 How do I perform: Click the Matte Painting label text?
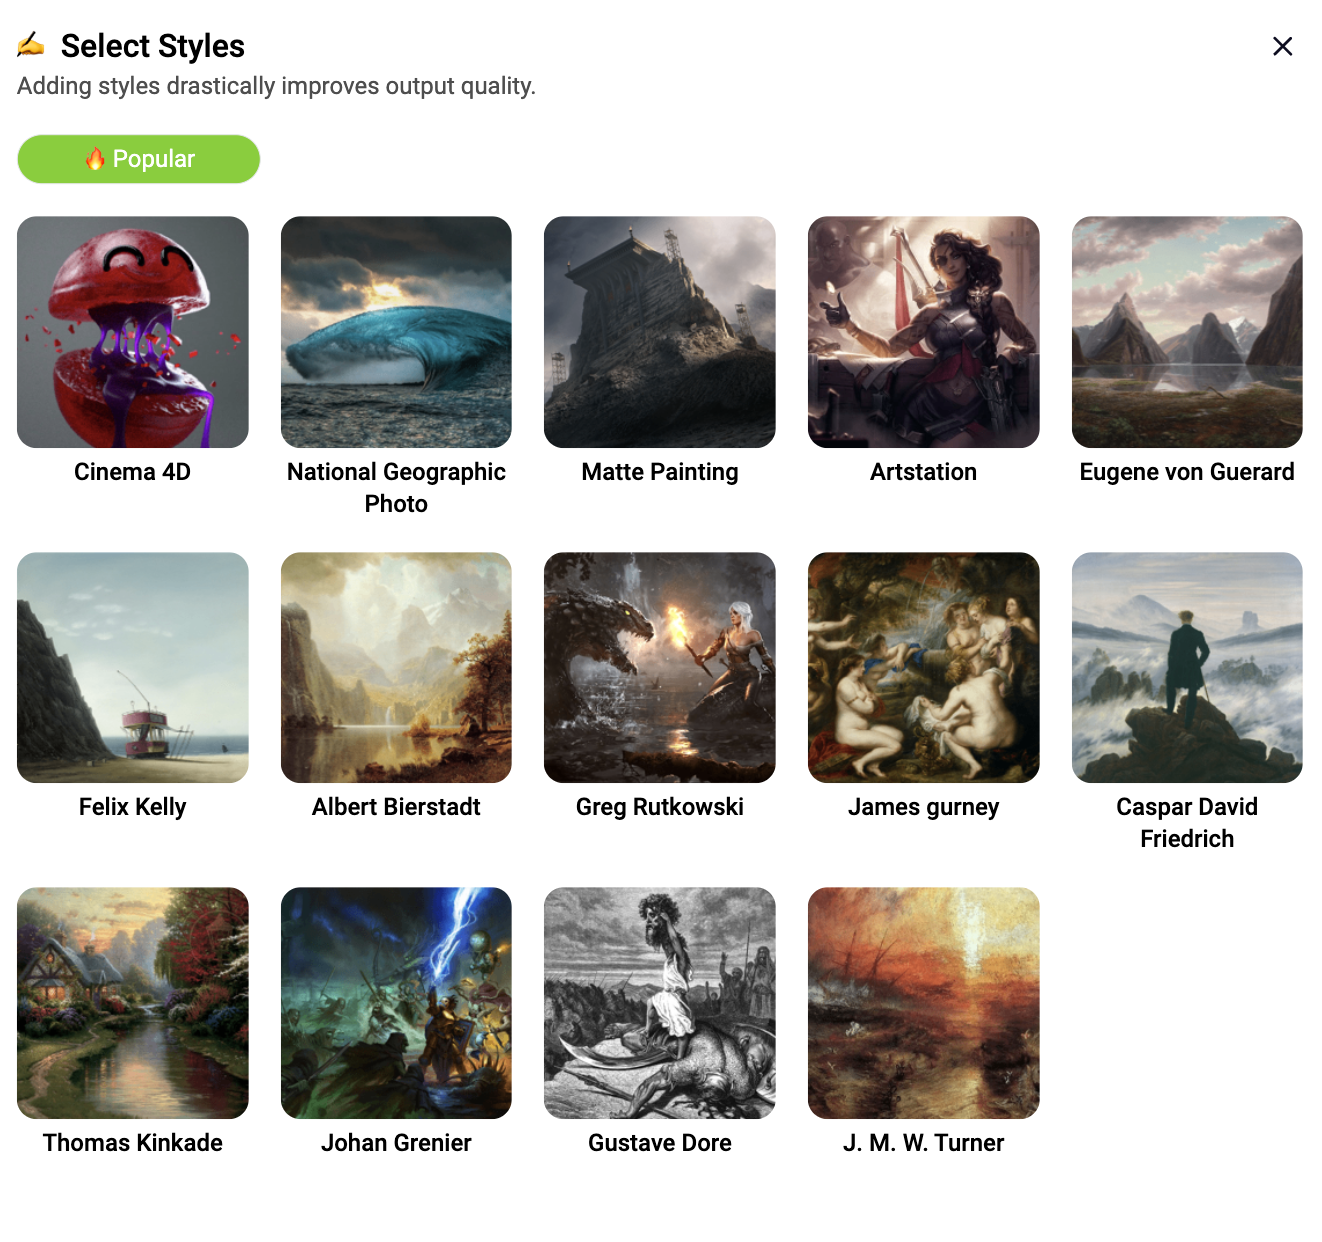[659, 471]
